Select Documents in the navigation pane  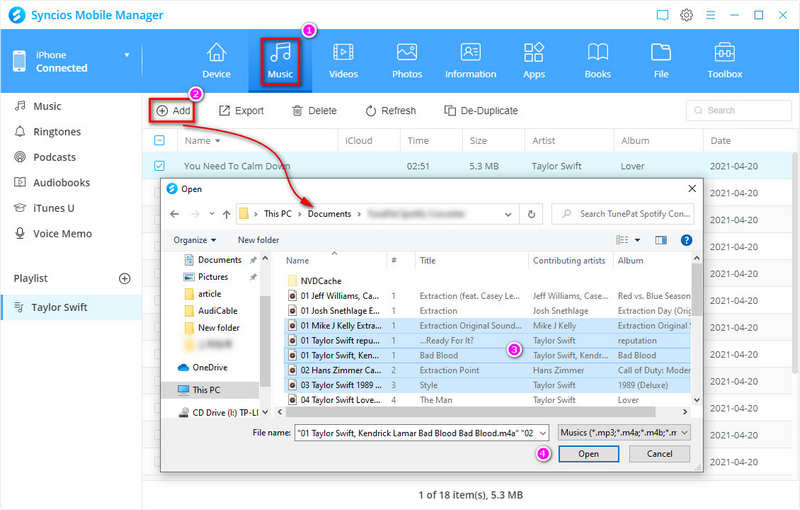pos(219,260)
